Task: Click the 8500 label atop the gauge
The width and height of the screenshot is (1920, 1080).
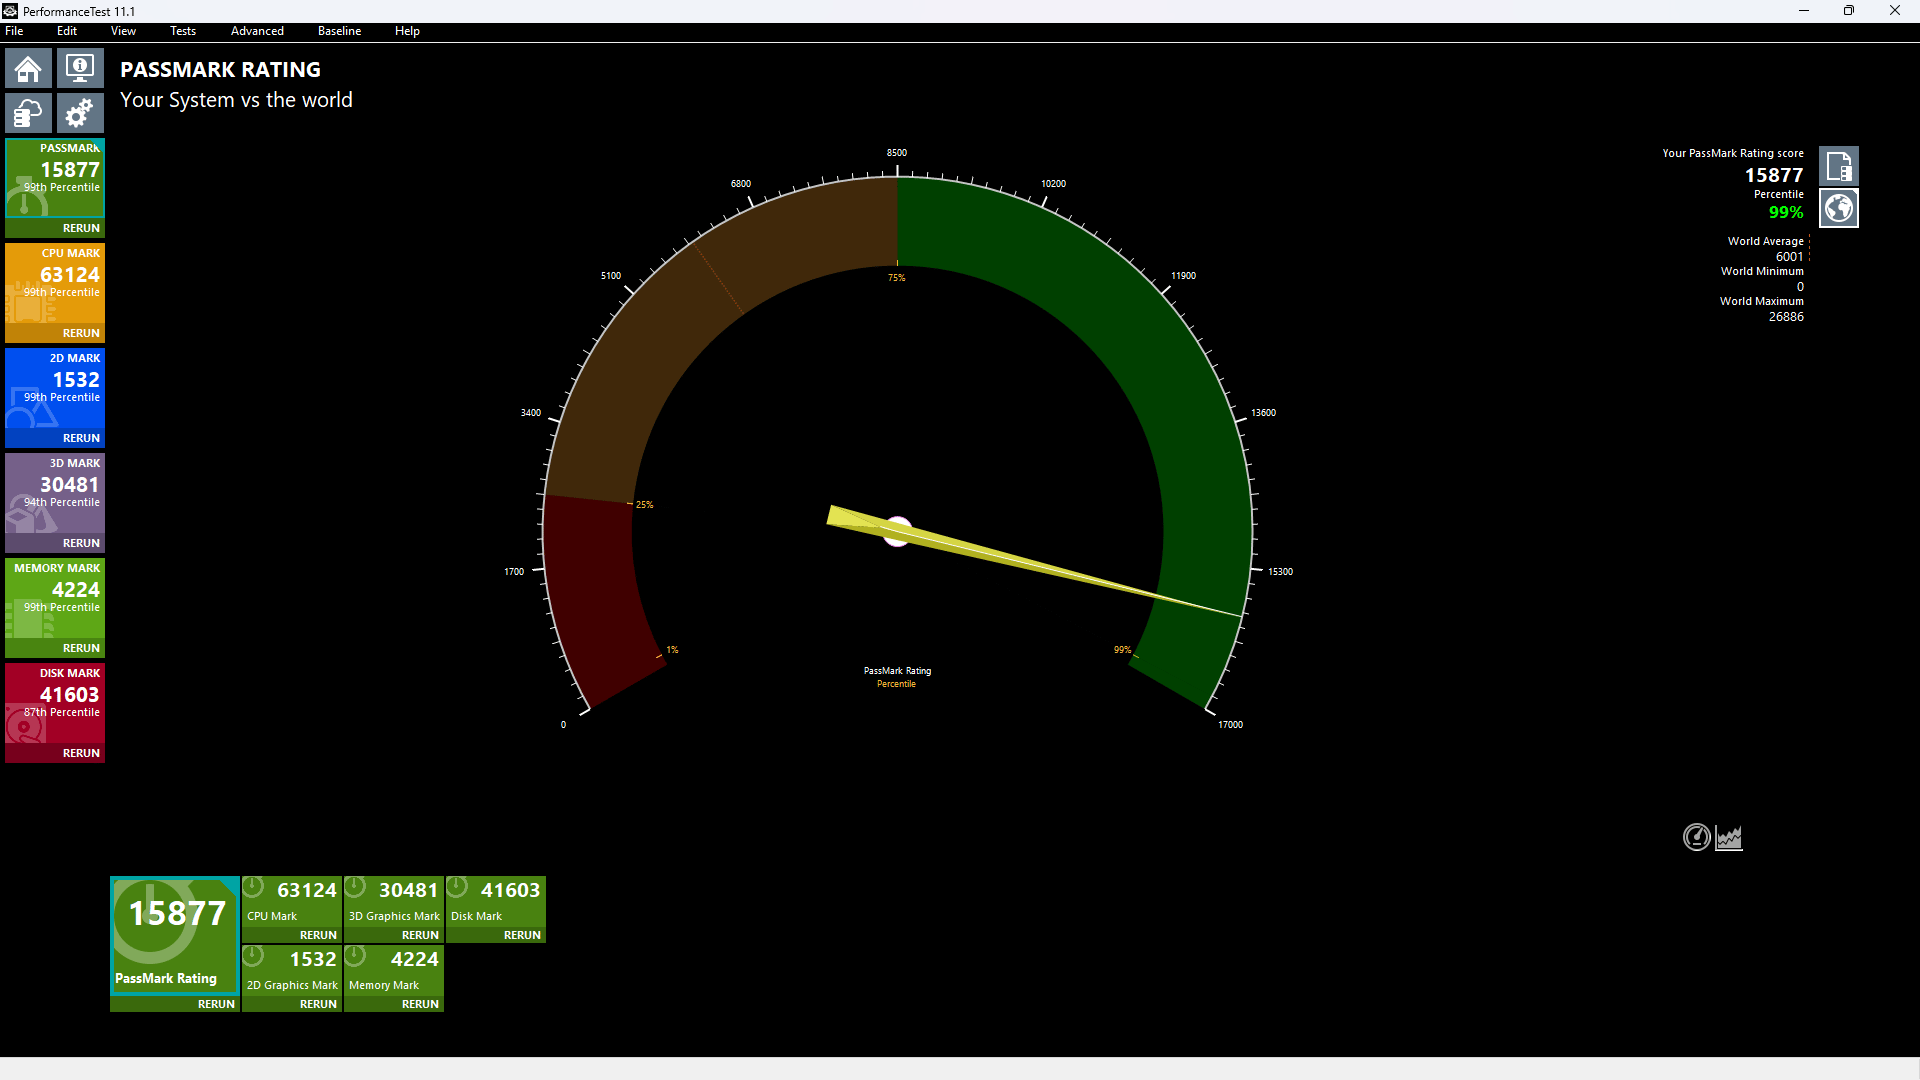Action: (x=897, y=153)
